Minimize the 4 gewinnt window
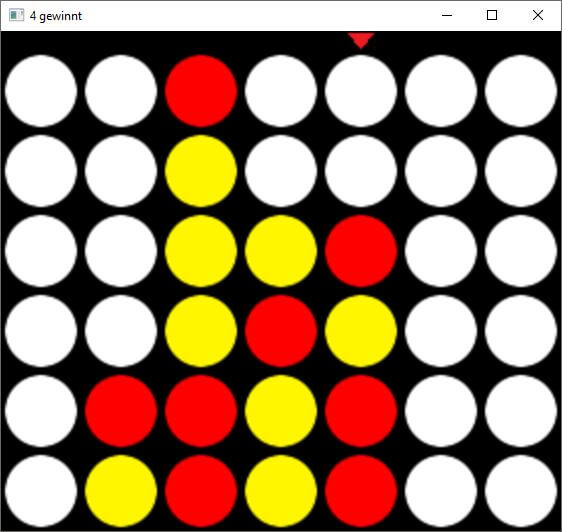The width and height of the screenshot is (562, 532). click(x=447, y=15)
